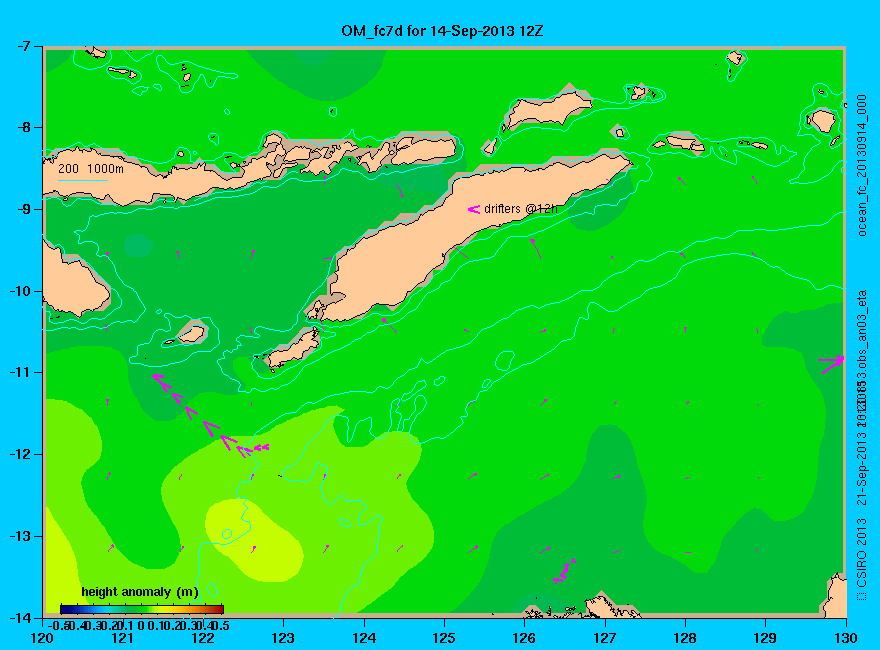The image size is (880, 650).
Task: Click the 'height anomaly (m)' label
Action: [140, 592]
